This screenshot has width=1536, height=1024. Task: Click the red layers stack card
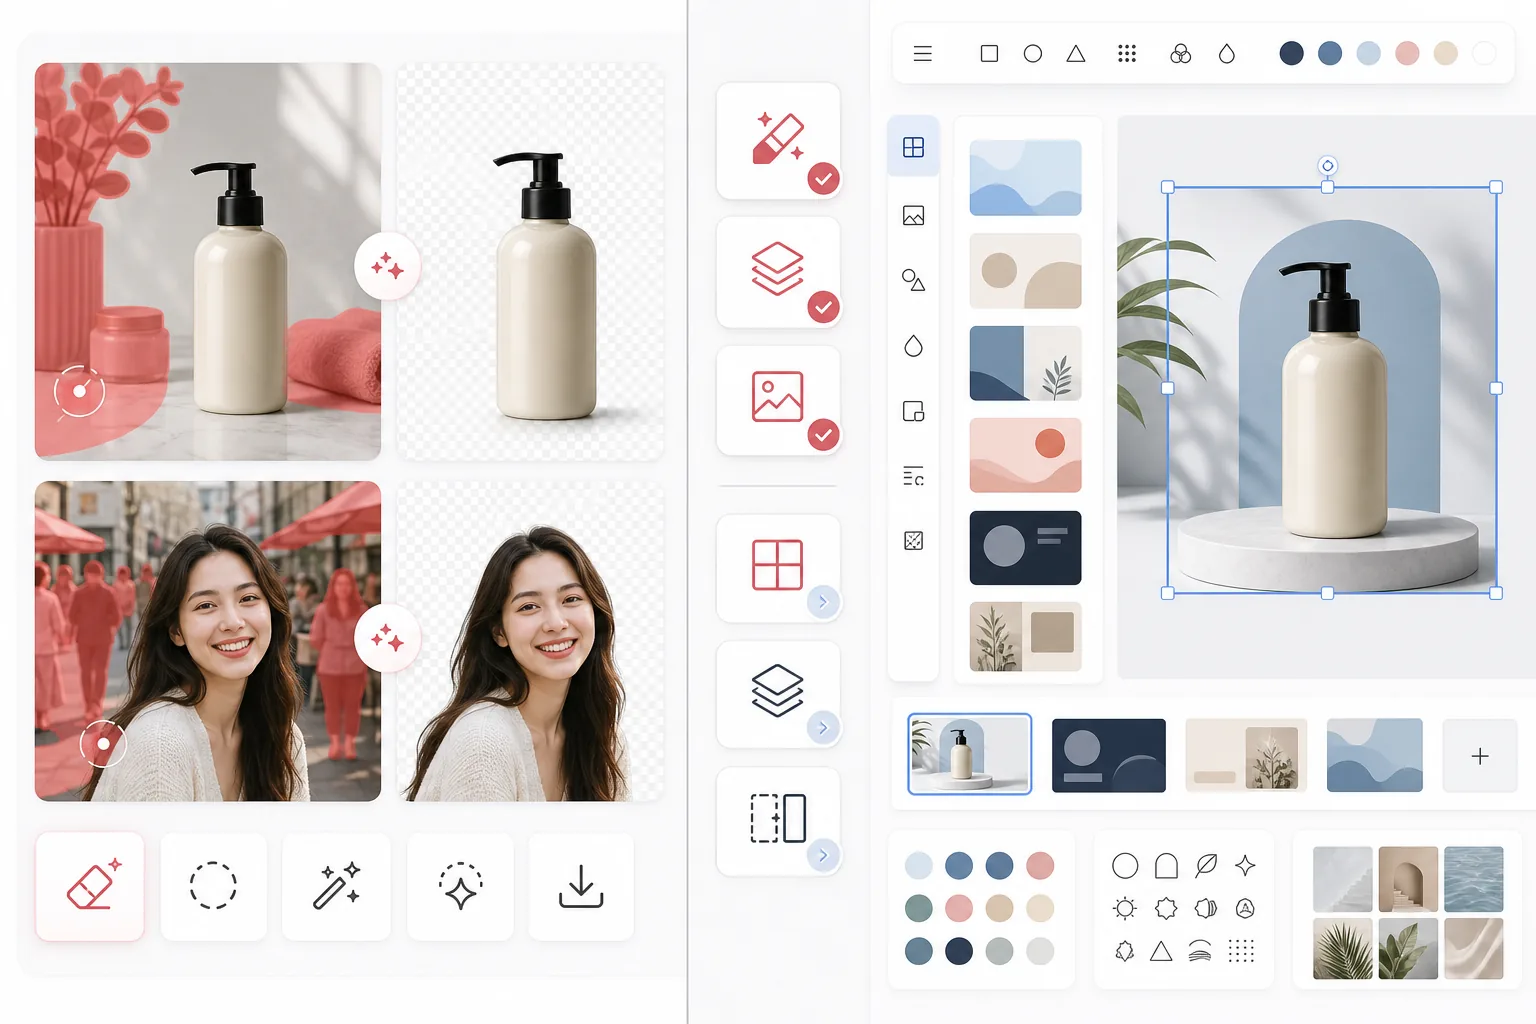778,271
